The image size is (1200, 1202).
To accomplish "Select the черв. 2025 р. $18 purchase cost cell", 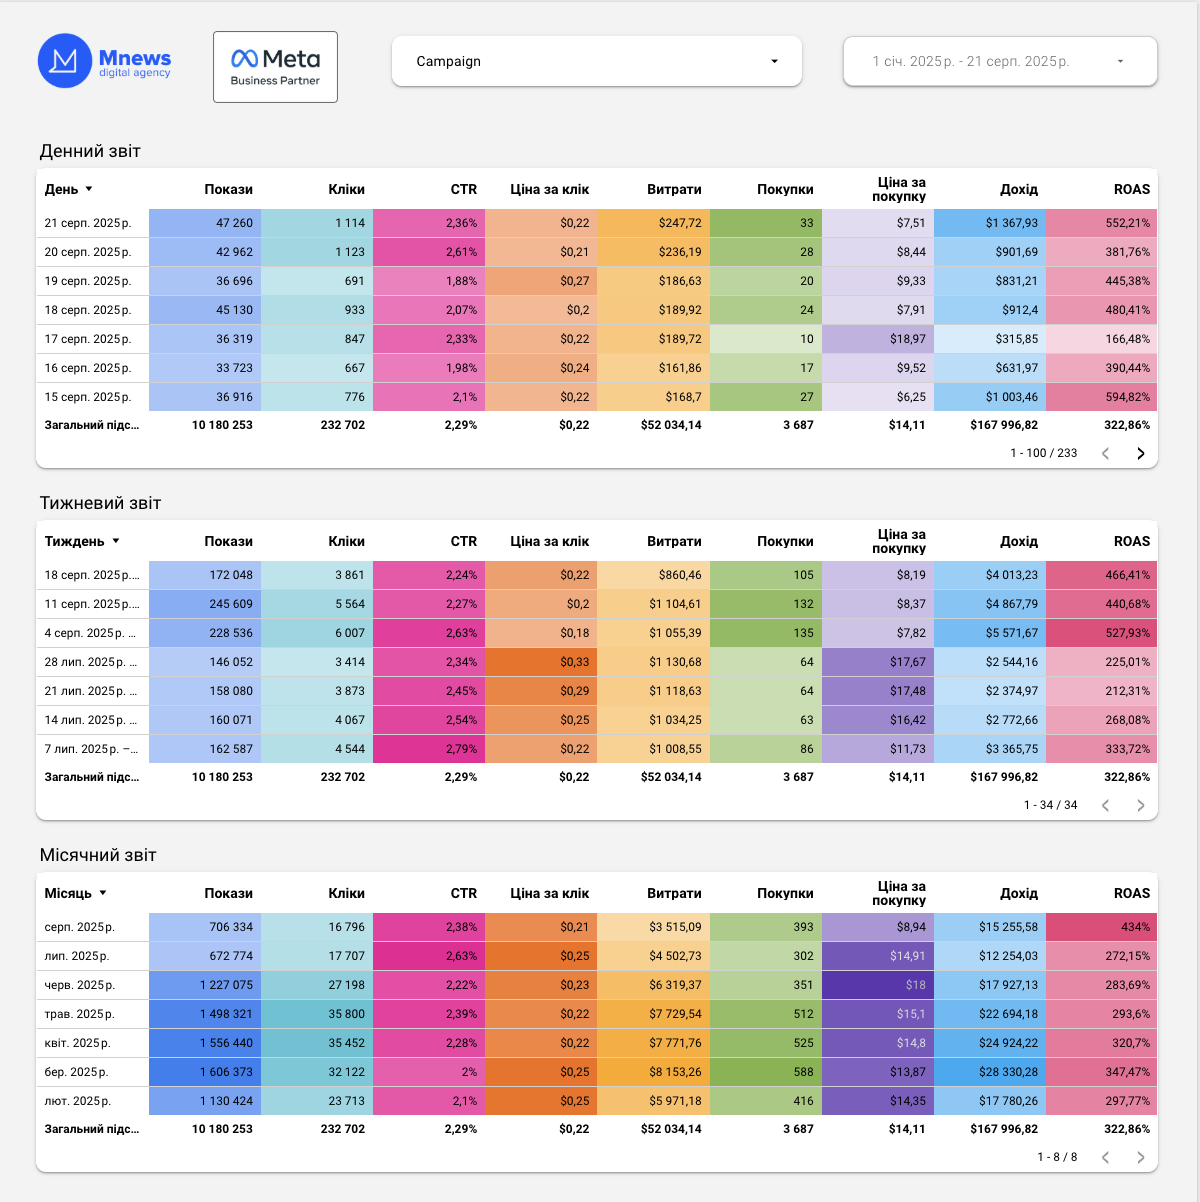I will (877, 985).
